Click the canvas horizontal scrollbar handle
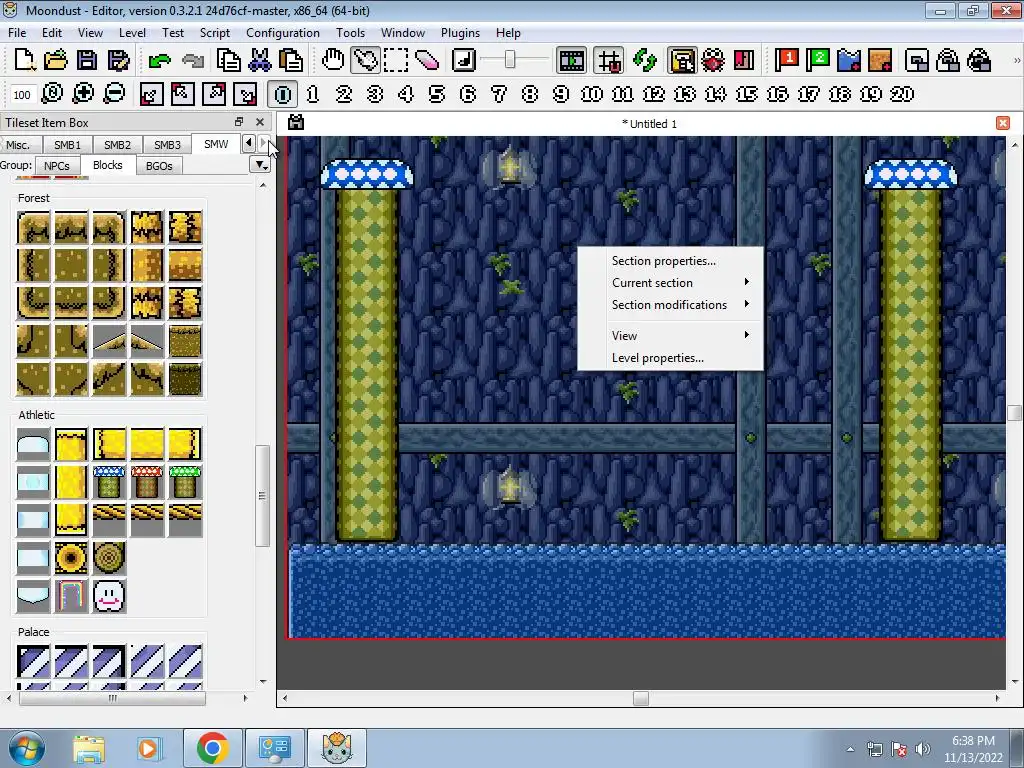The width and height of the screenshot is (1024, 768). point(641,698)
